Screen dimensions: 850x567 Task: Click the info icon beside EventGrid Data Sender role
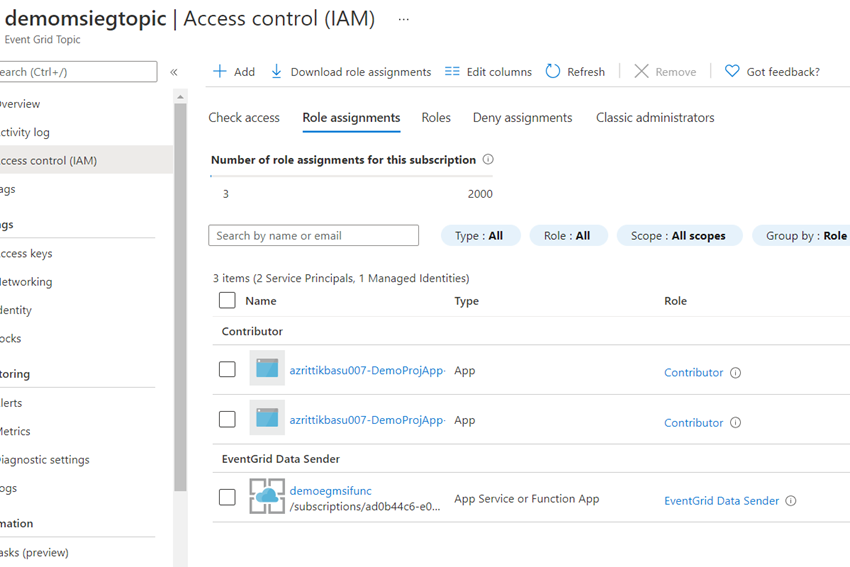point(791,501)
